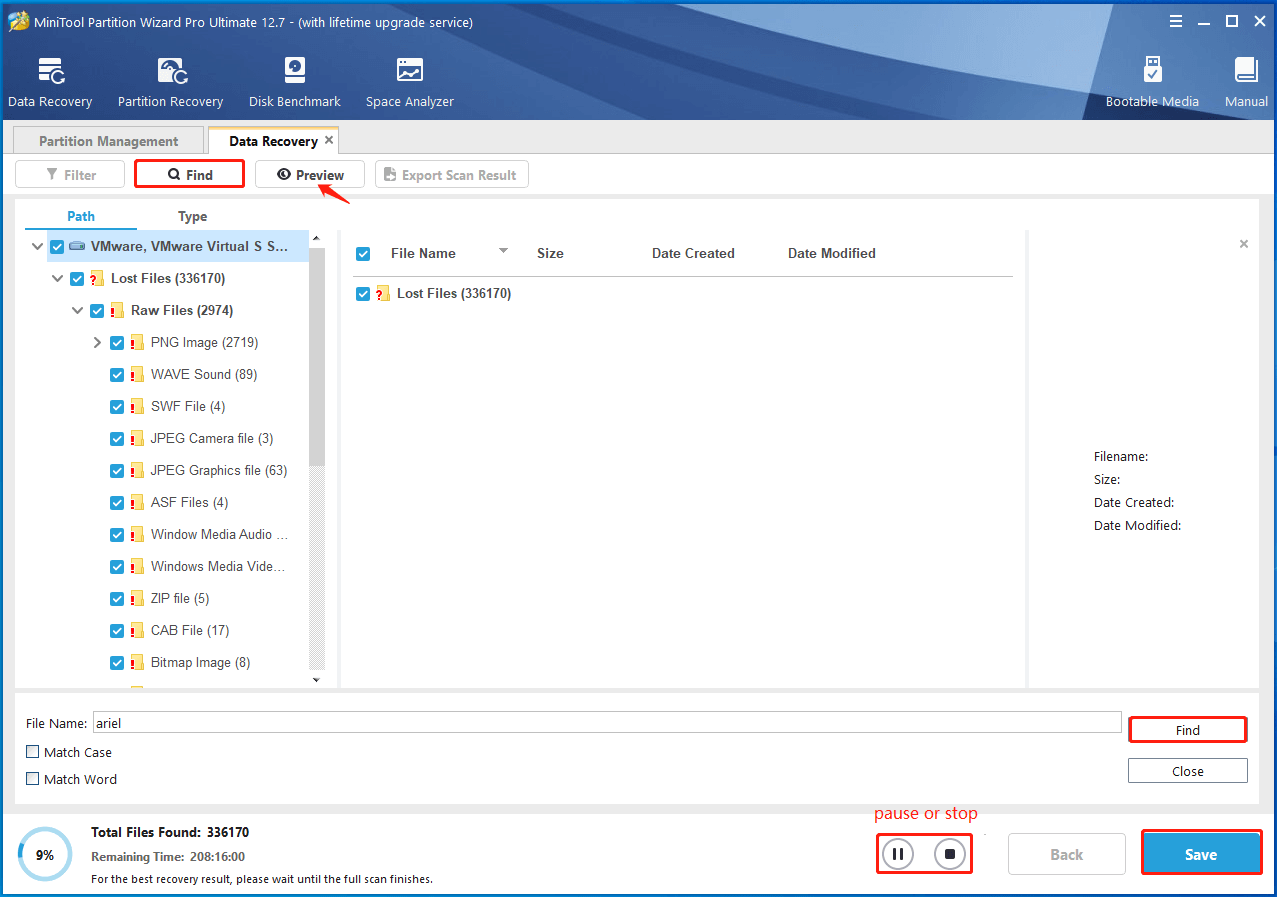Click the File Name search input field

(x=607, y=723)
